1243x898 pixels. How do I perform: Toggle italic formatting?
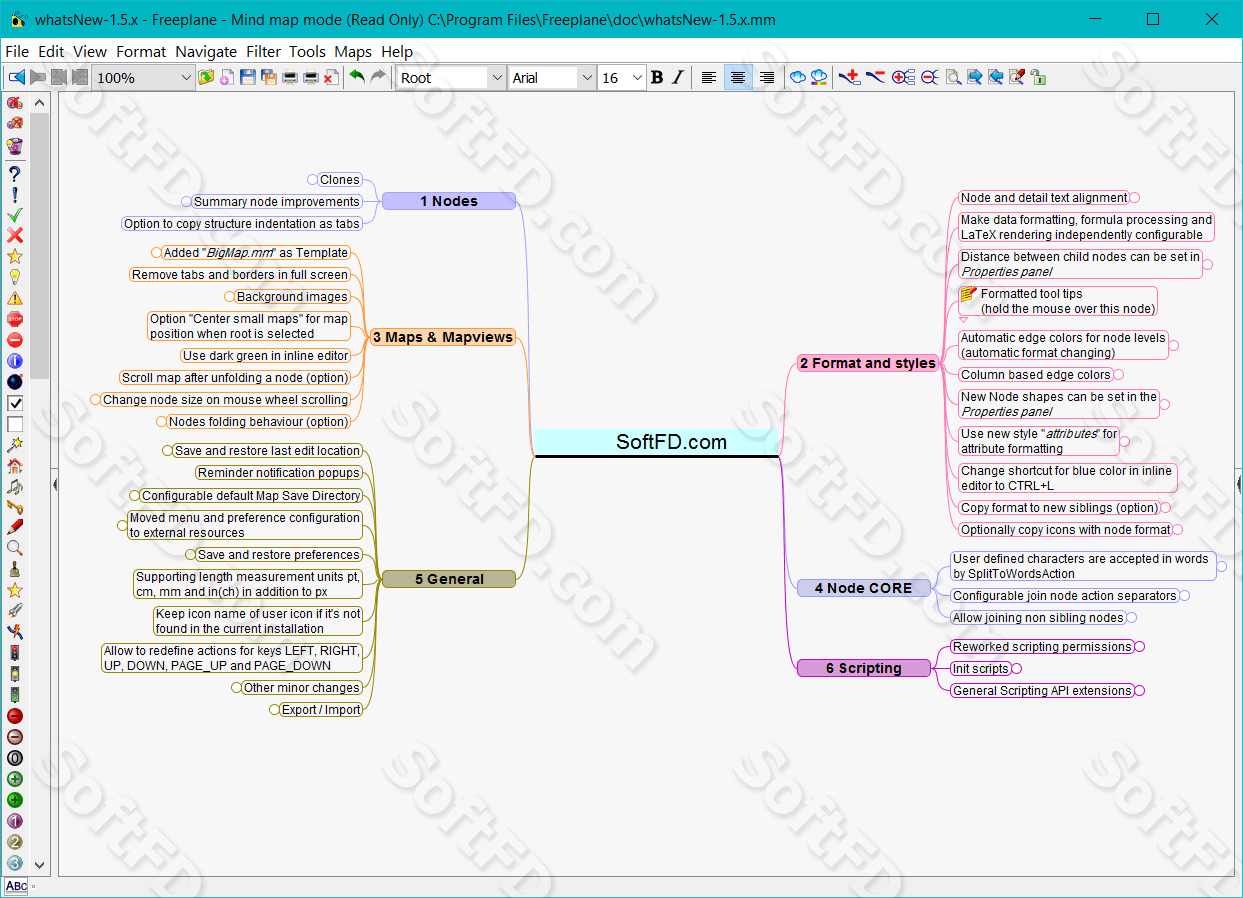pyautogui.click(x=677, y=77)
